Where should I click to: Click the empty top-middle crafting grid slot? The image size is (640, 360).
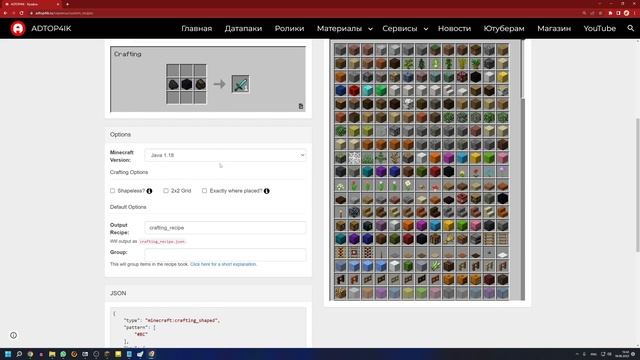pyautogui.click(x=187, y=71)
